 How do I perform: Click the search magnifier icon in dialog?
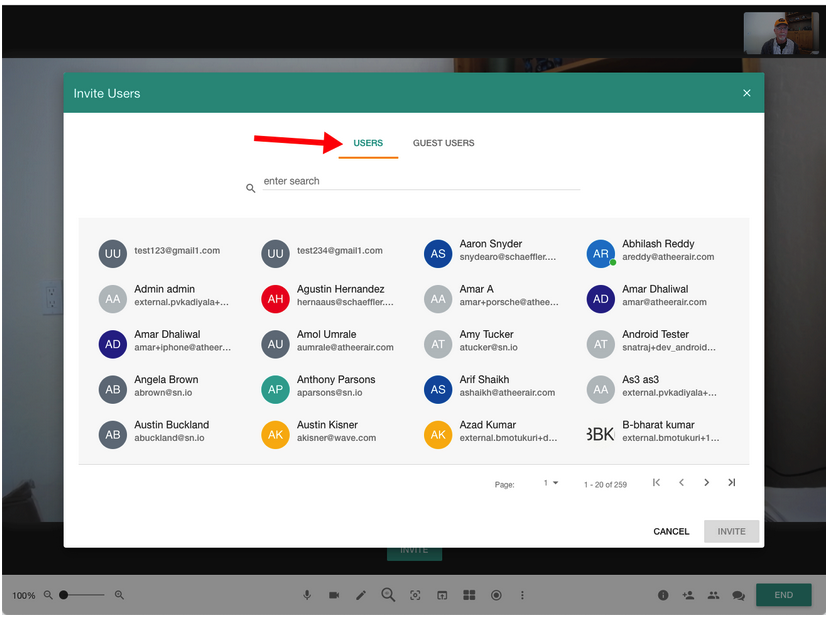point(251,188)
